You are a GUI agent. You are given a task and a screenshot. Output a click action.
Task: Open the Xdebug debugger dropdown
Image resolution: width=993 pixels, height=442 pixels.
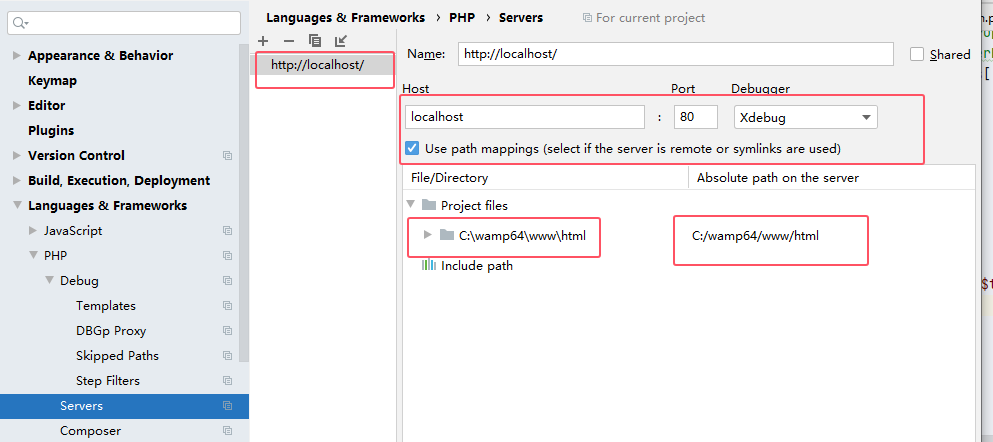point(806,117)
